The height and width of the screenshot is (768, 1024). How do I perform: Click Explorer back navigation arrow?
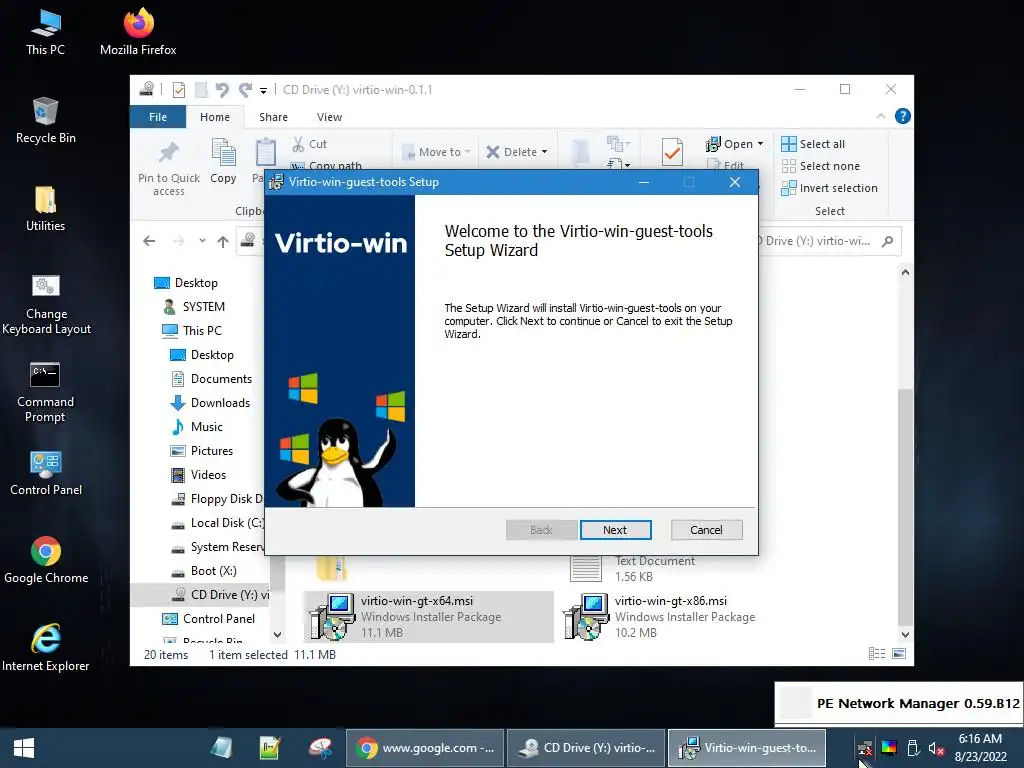tap(150, 241)
